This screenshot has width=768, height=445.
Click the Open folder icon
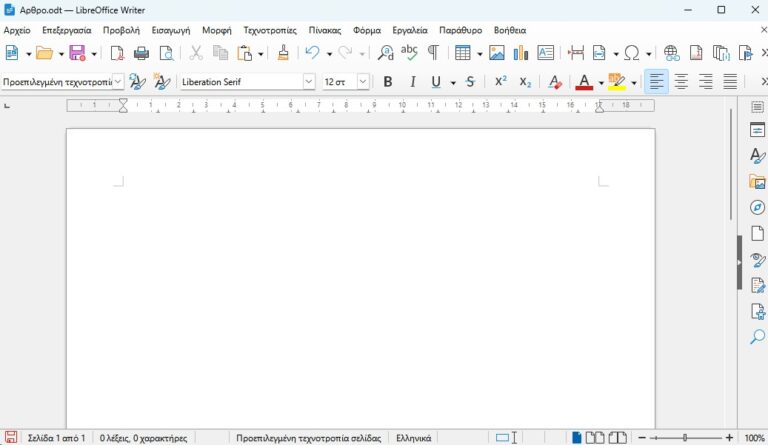click(x=44, y=52)
